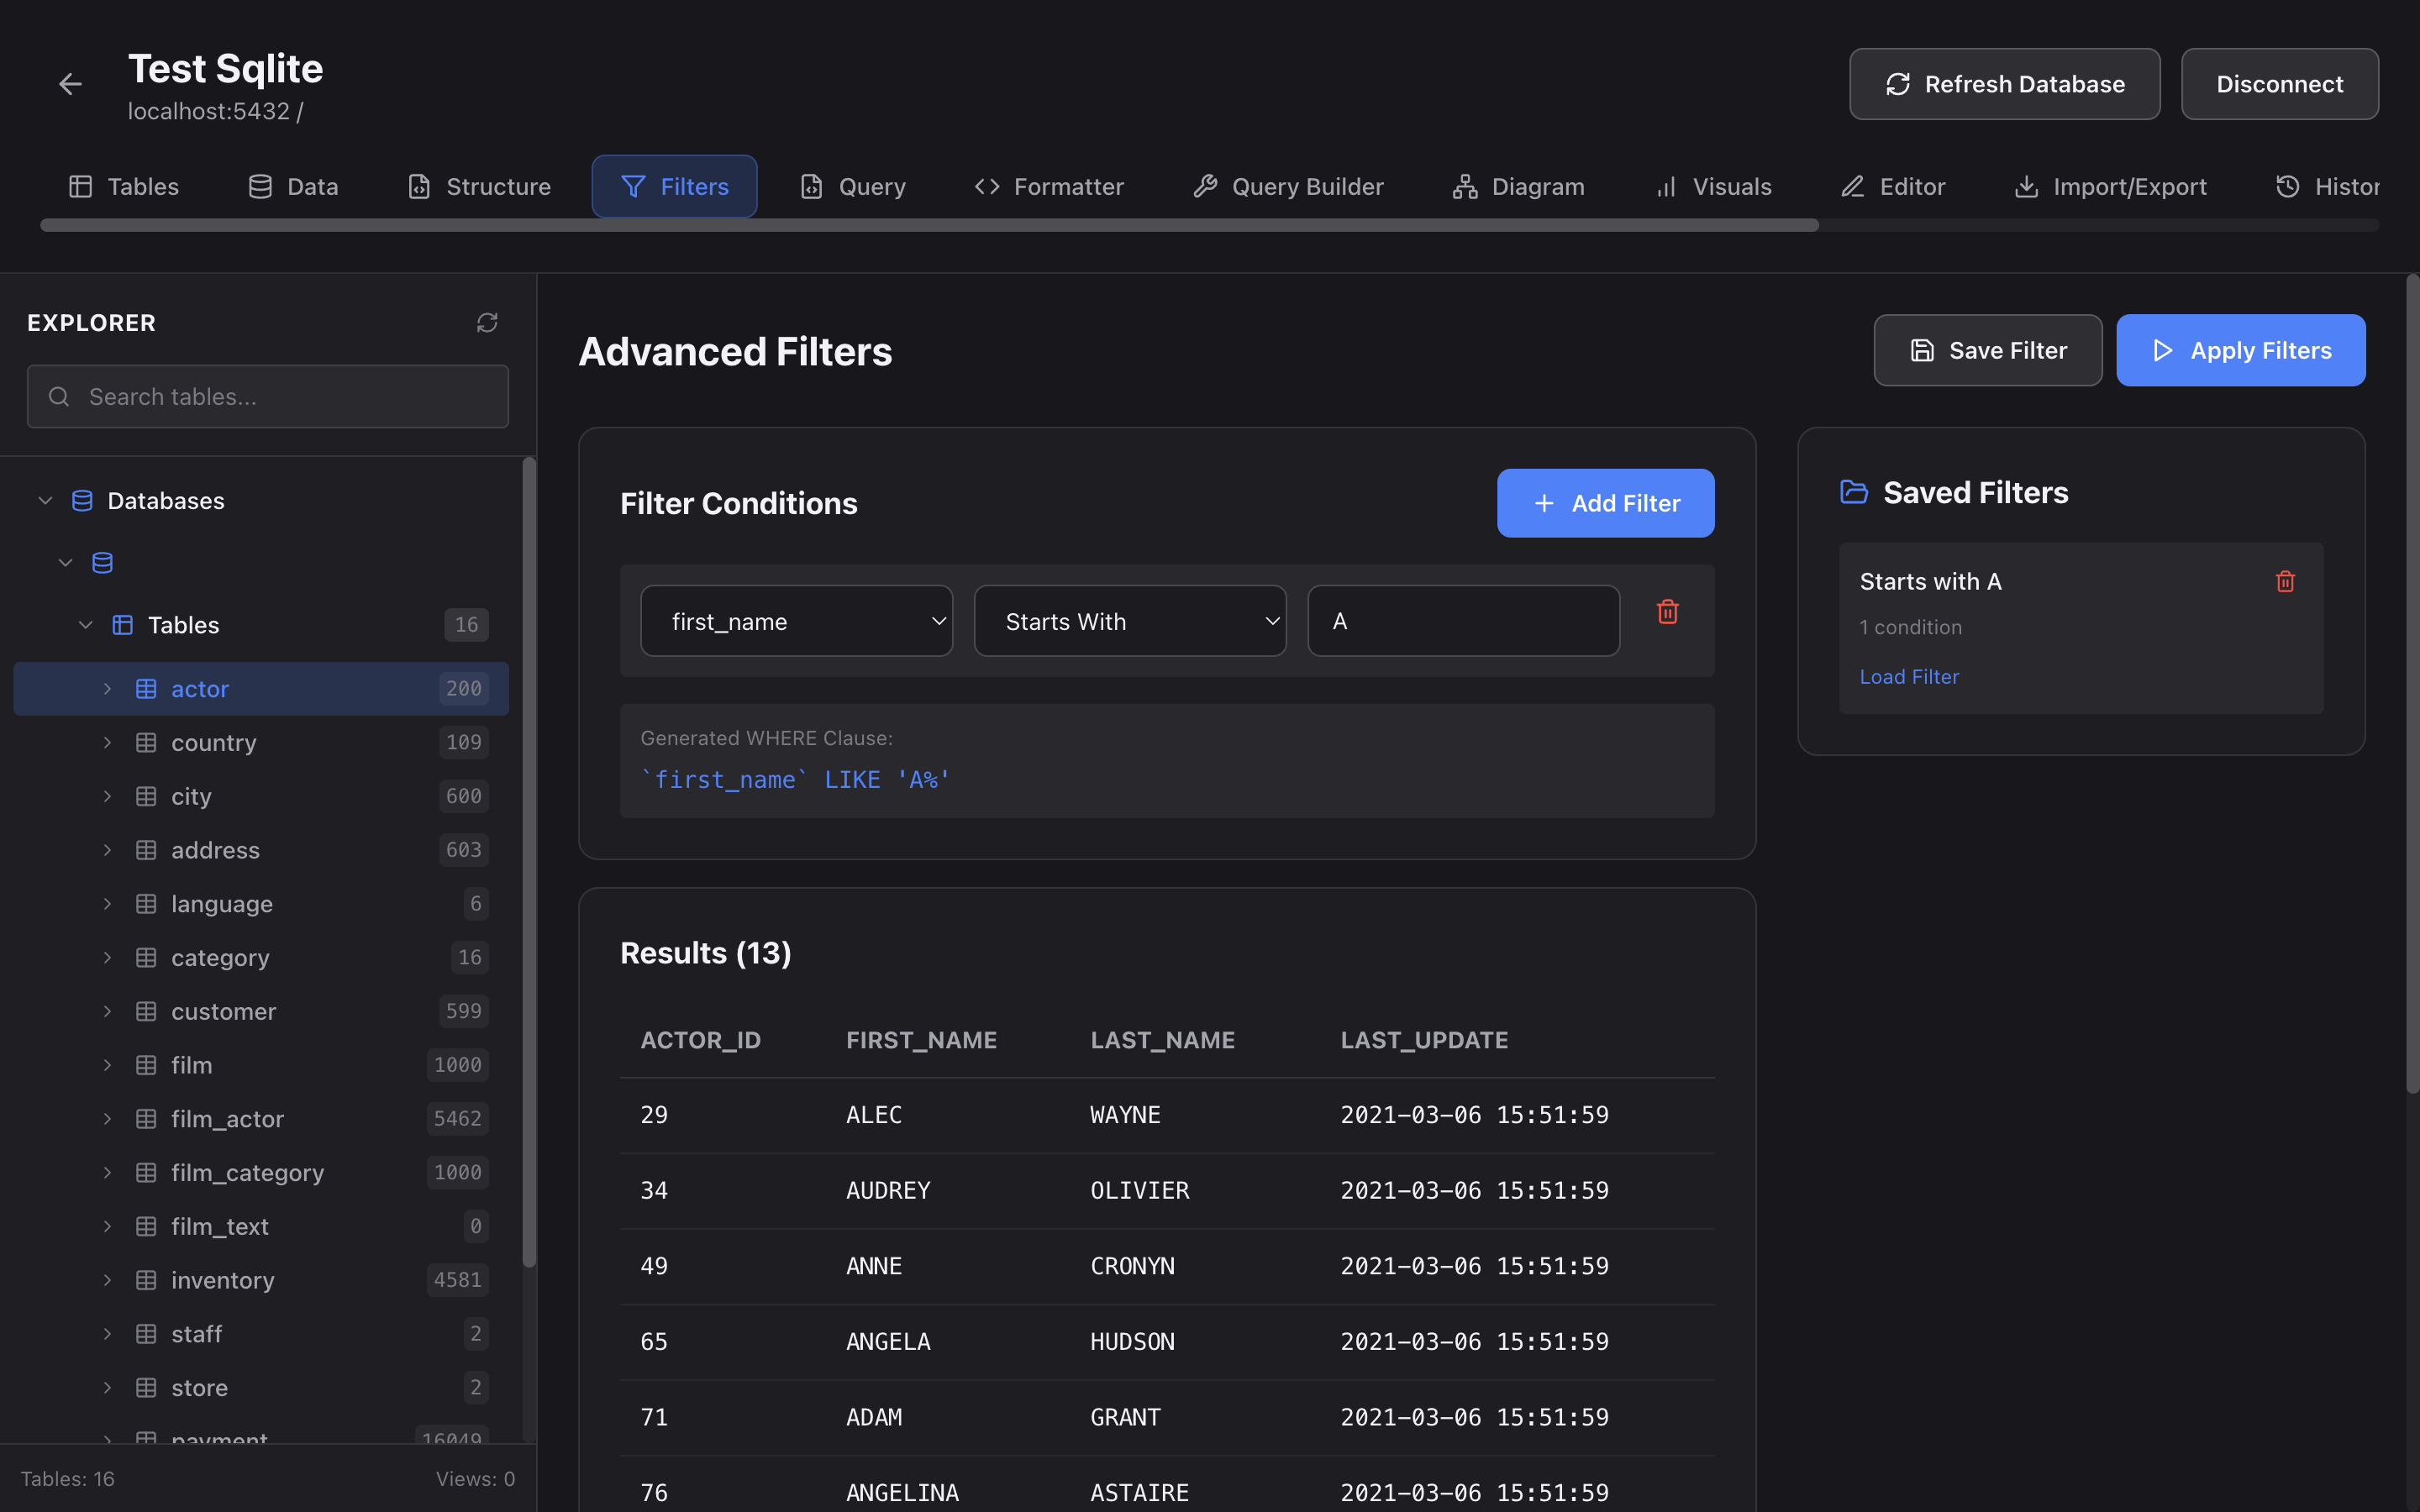
Task: Click the Apply Filters button
Action: 2240,350
